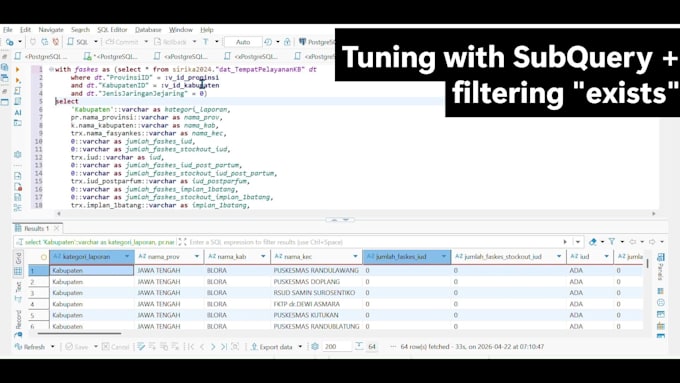The image size is (680, 383).
Task: Click the last row arrow icon
Action: (224, 347)
